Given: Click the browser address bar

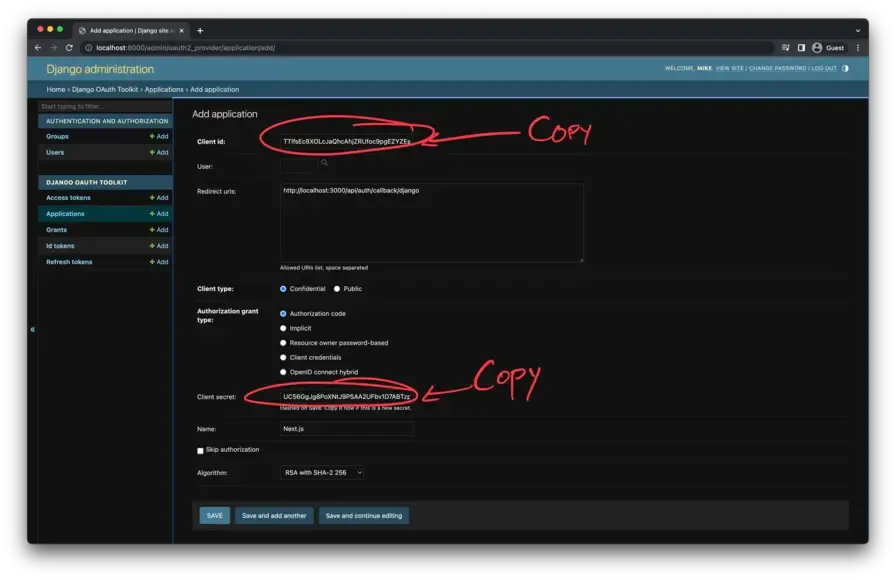Looking at the screenshot, I should 429,48.
